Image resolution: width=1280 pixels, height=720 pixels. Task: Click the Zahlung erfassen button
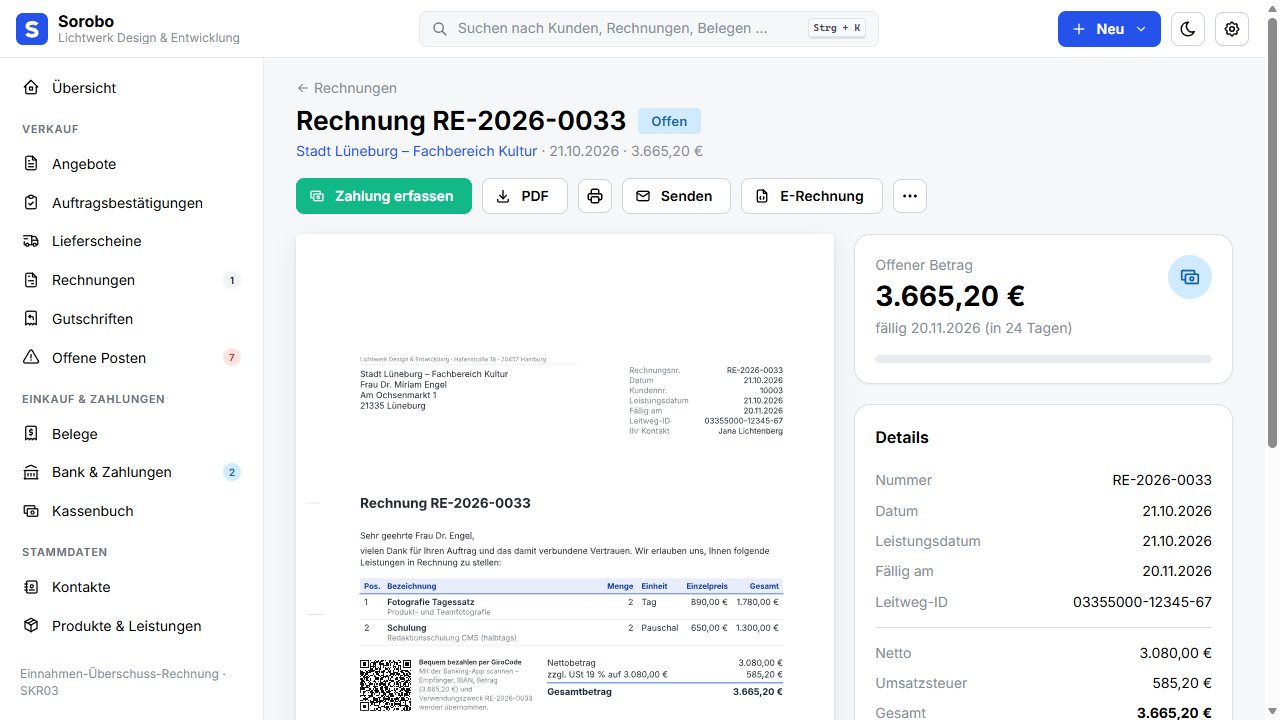coord(383,196)
